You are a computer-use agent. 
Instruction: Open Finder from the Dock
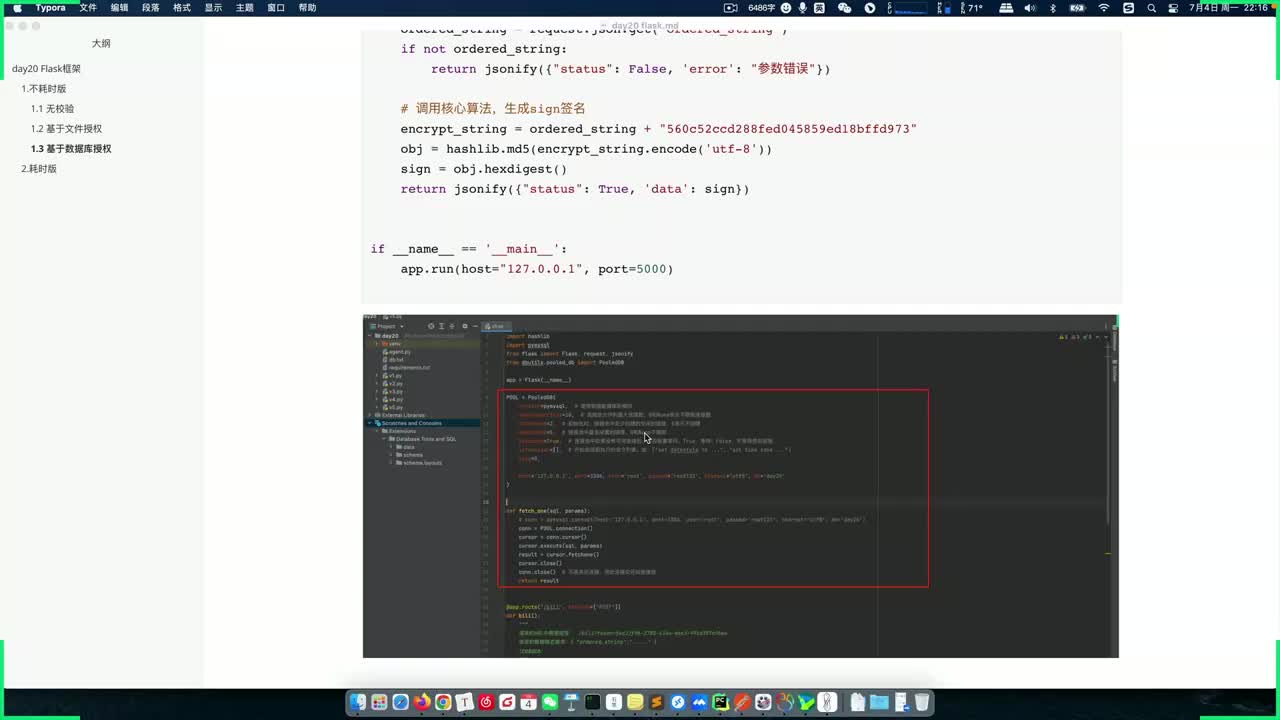[357, 703]
